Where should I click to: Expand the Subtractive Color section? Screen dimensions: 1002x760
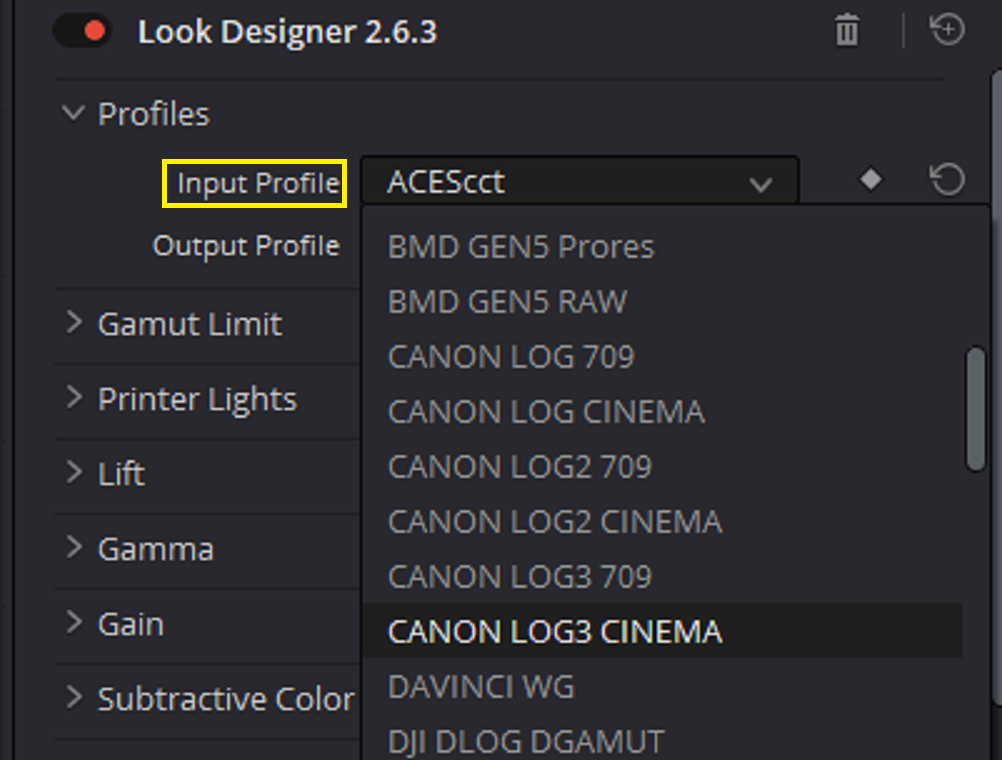coord(74,697)
